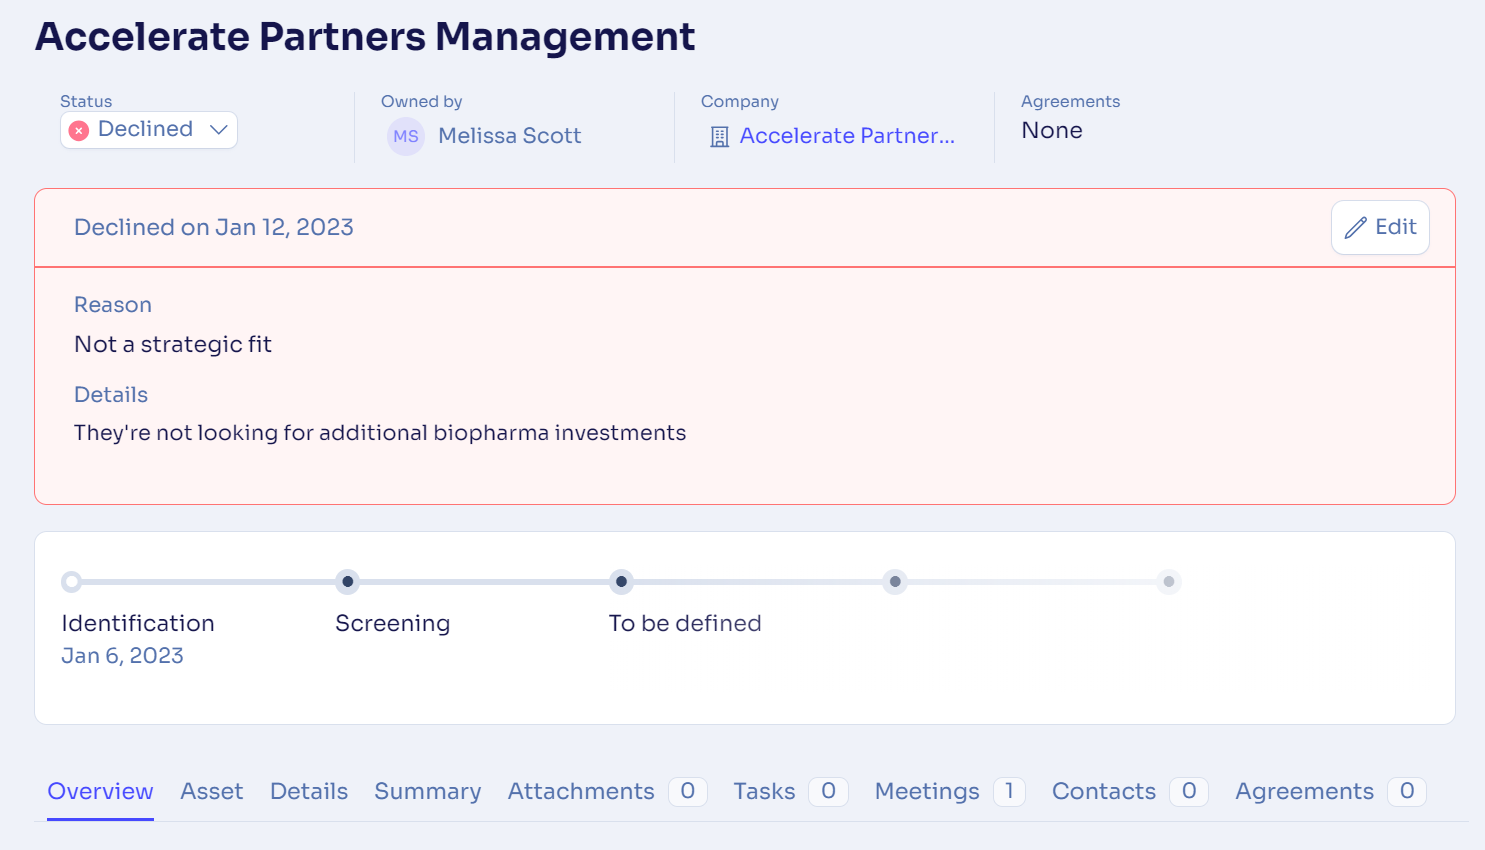Click the MS owner avatar
Viewport: 1485px width, 850px height.
point(406,136)
